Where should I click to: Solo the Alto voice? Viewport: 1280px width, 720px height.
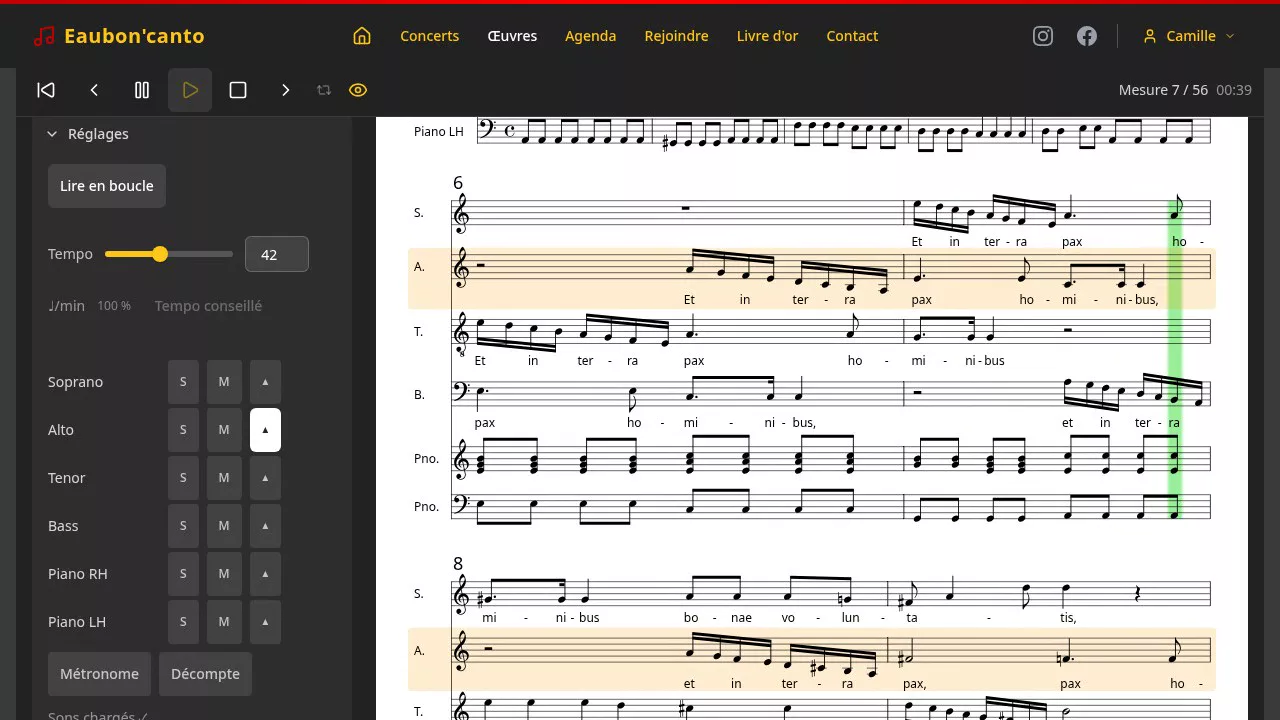coord(183,430)
